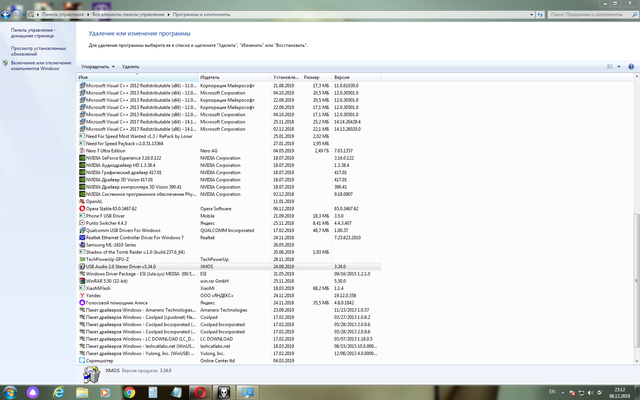The image size is (640, 400).
Task: Select Need for Speed Payback row
Action: pos(229,144)
